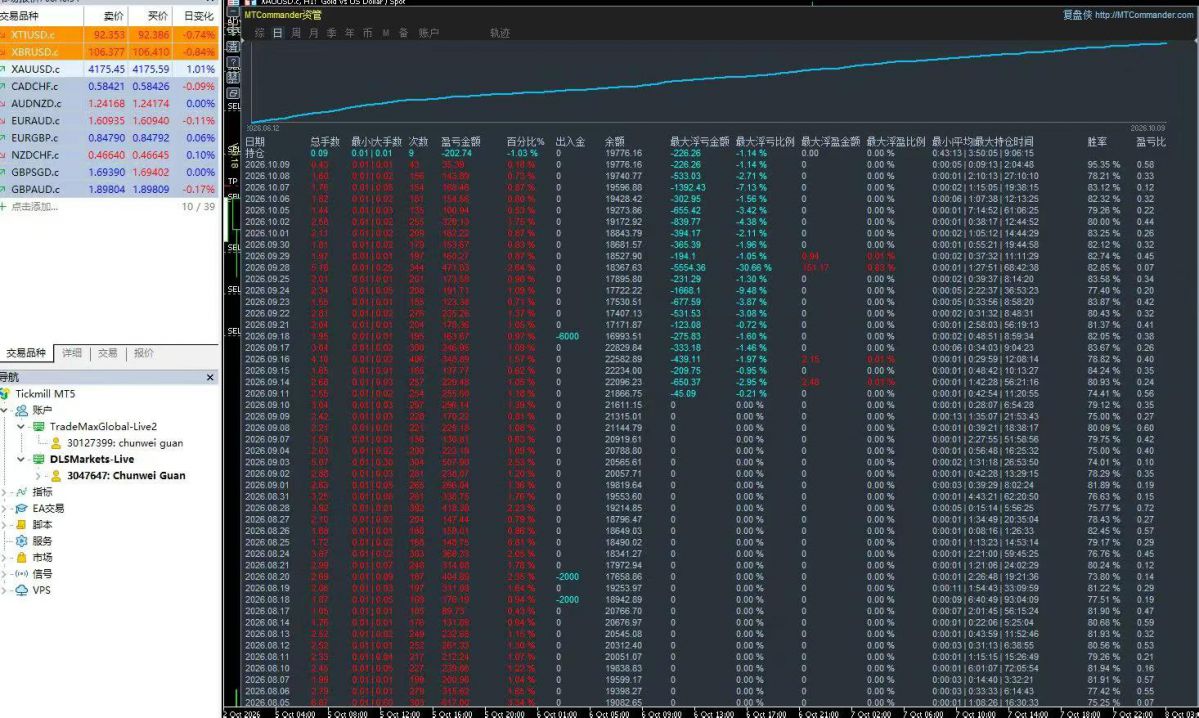Click the Tickmill MT5 logo icon
The width and height of the screenshot is (1199, 718).
(x=5, y=394)
